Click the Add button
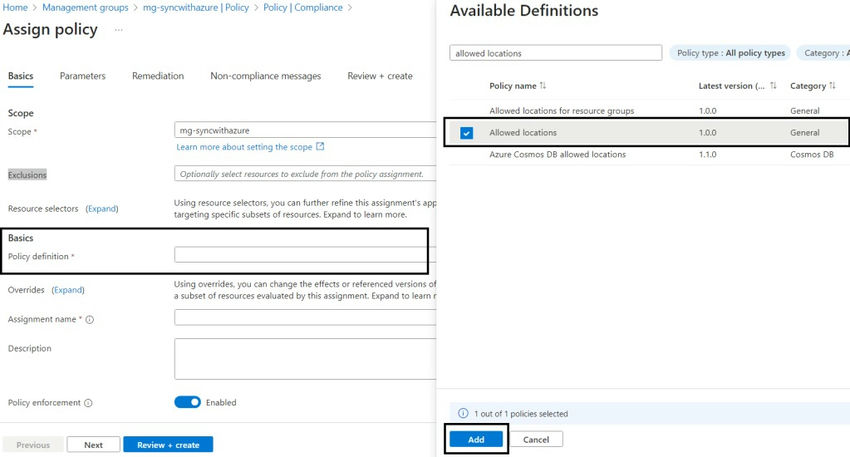 click(x=475, y=439)
